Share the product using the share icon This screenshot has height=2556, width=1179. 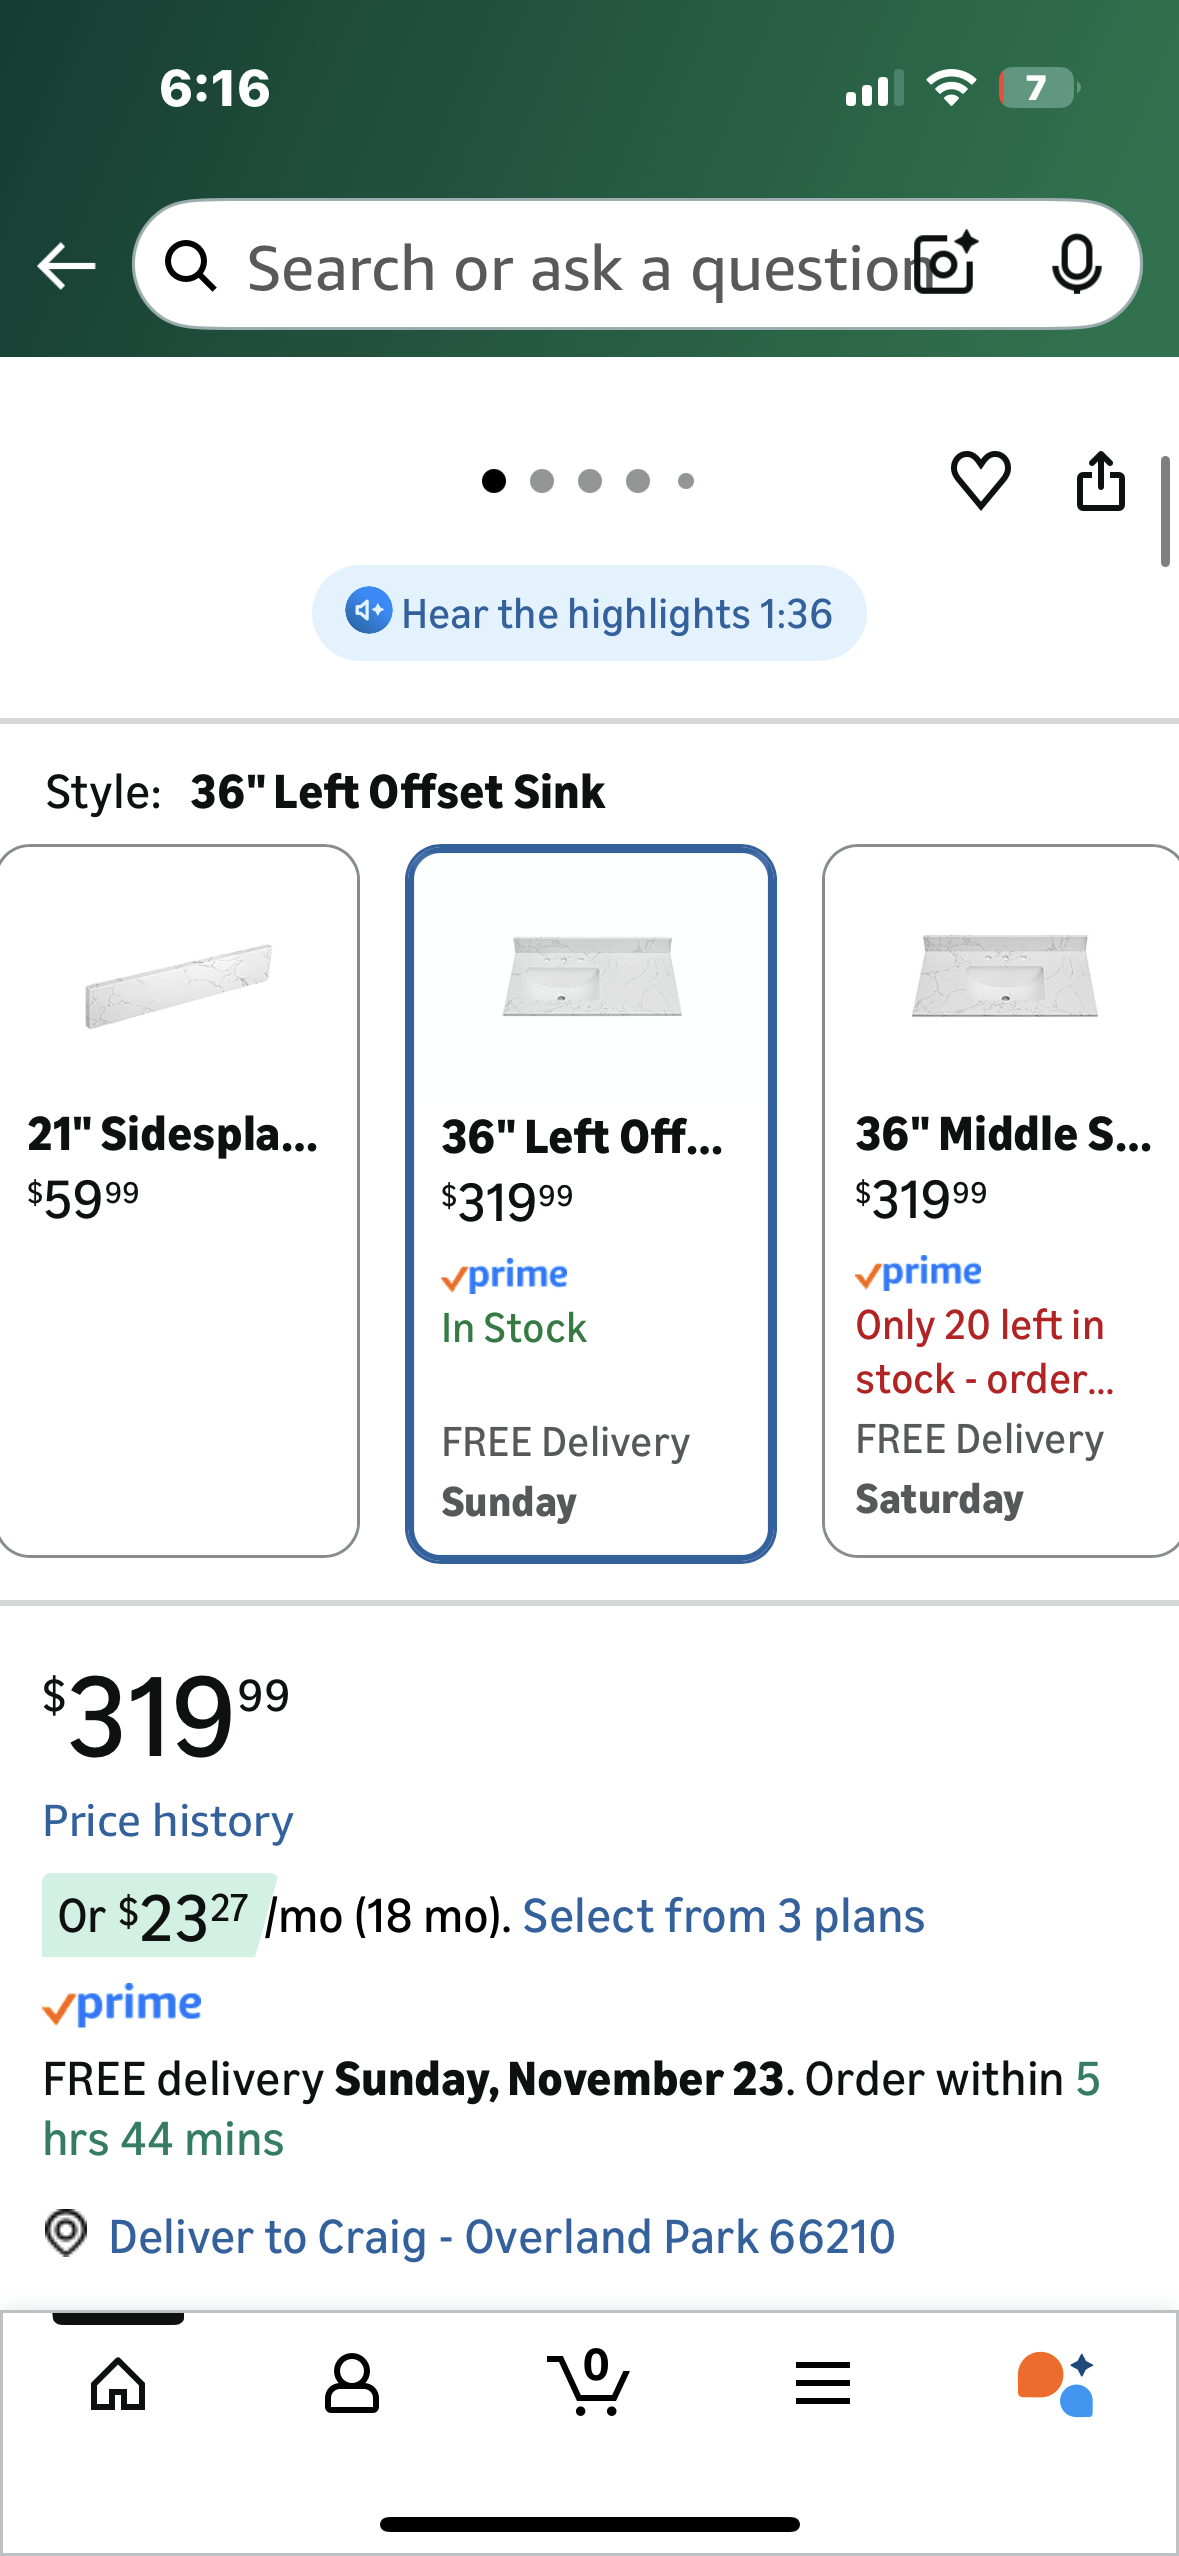pos(1101,481)
